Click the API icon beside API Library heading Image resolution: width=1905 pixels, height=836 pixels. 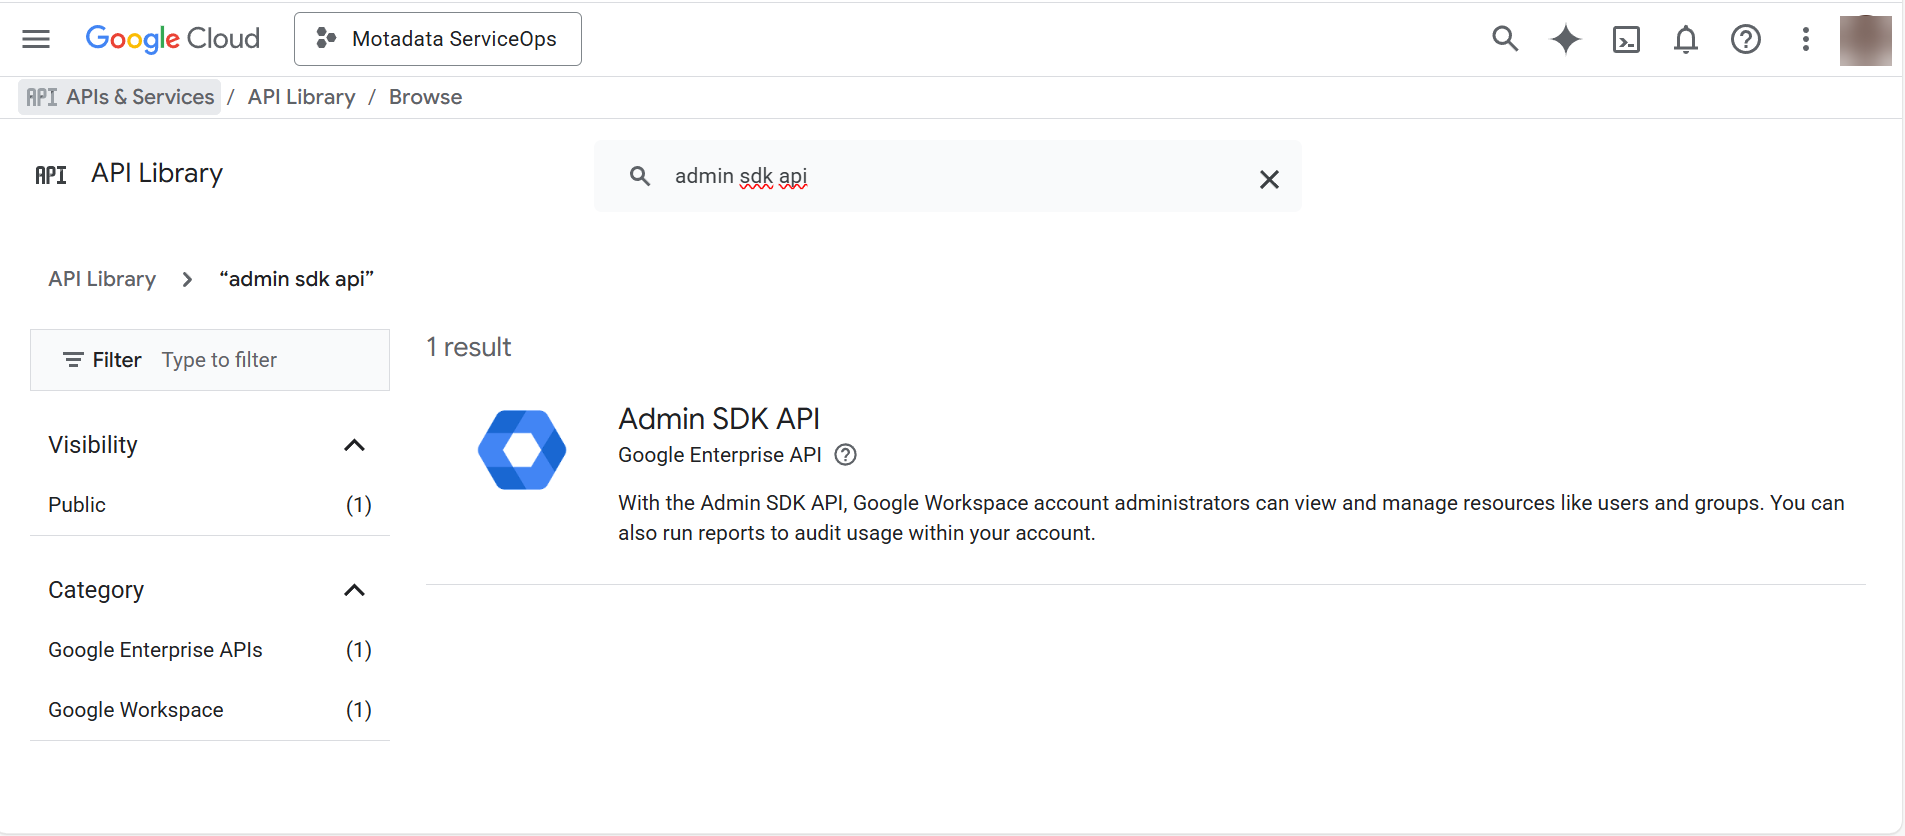point(51,175)
